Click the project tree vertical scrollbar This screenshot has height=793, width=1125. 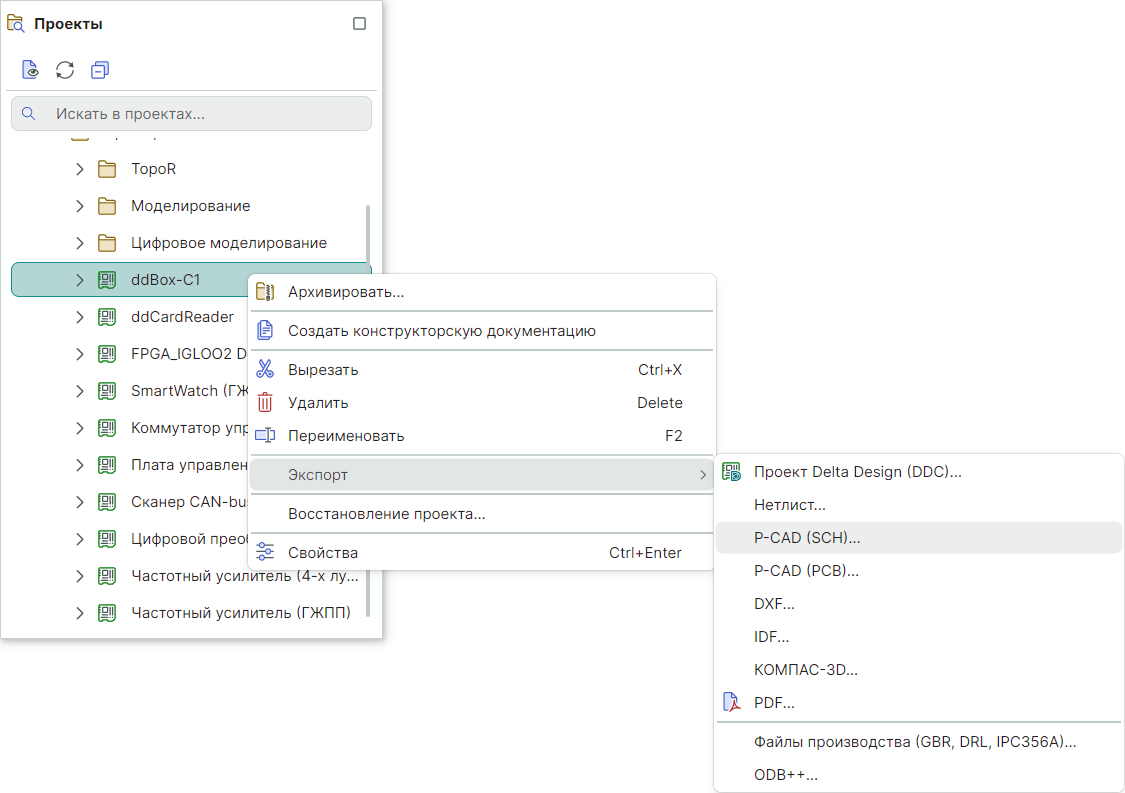368,400
